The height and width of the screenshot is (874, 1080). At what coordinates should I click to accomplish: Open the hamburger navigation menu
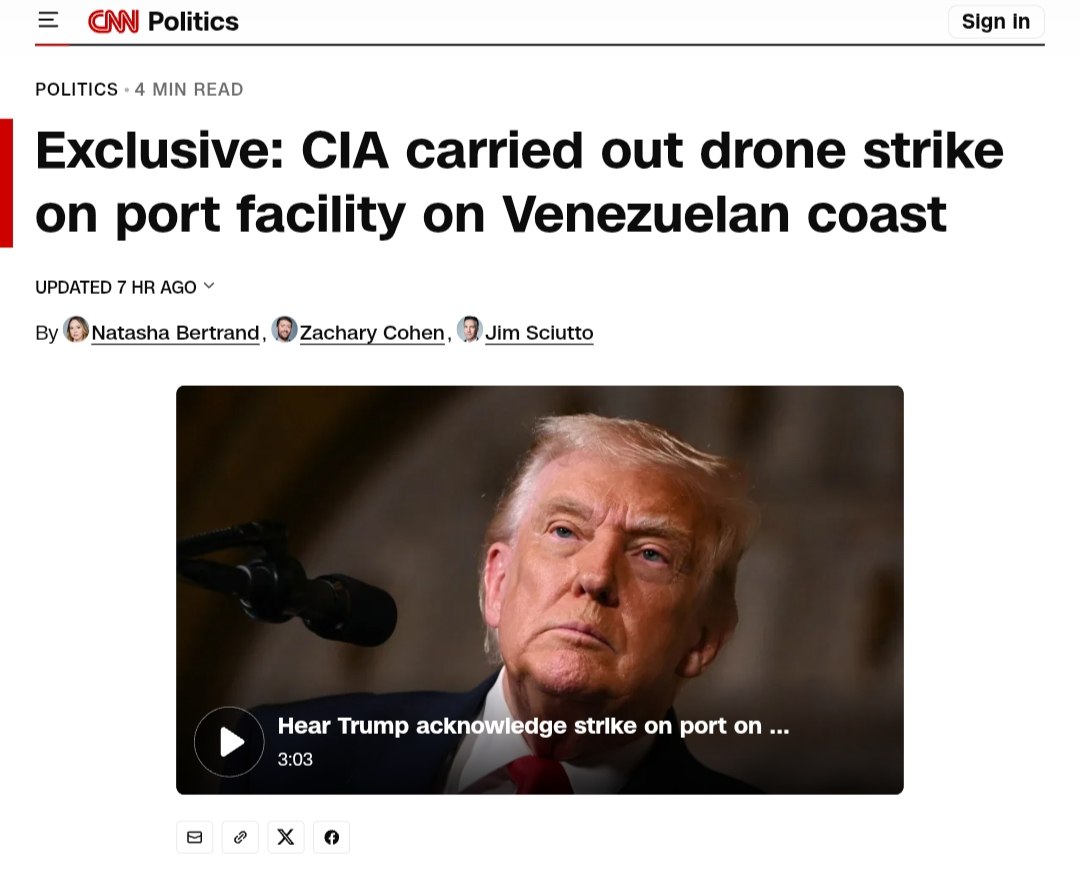47,20
